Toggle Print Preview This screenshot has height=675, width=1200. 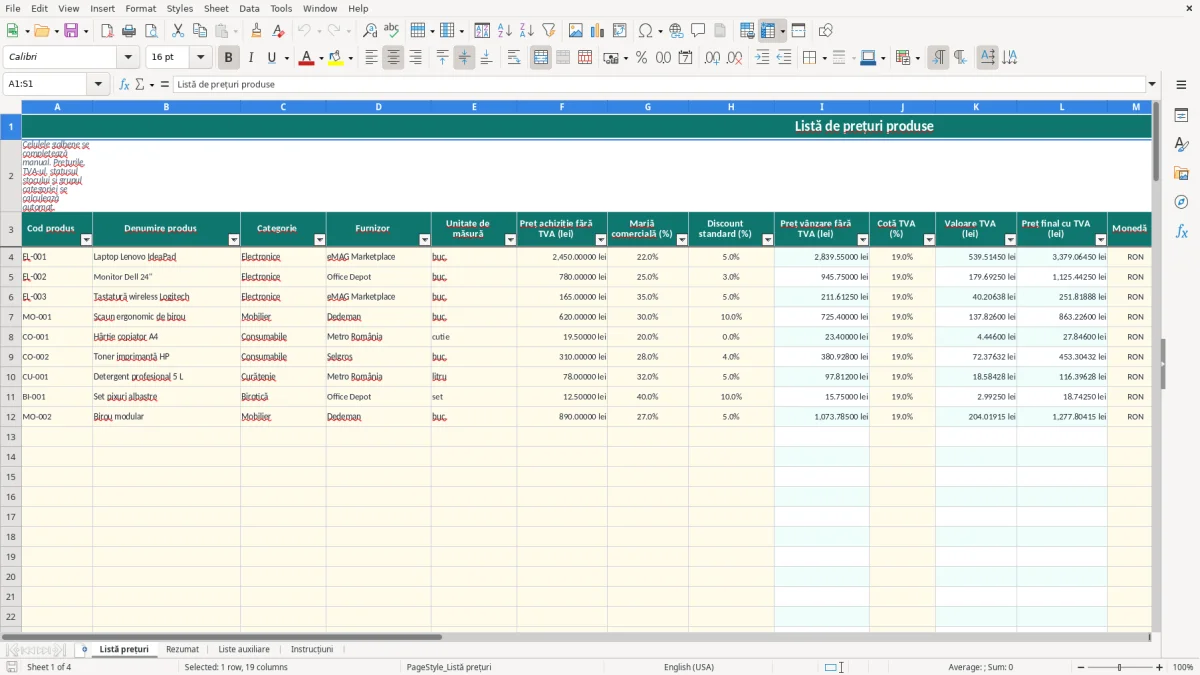tap(151, 31)
